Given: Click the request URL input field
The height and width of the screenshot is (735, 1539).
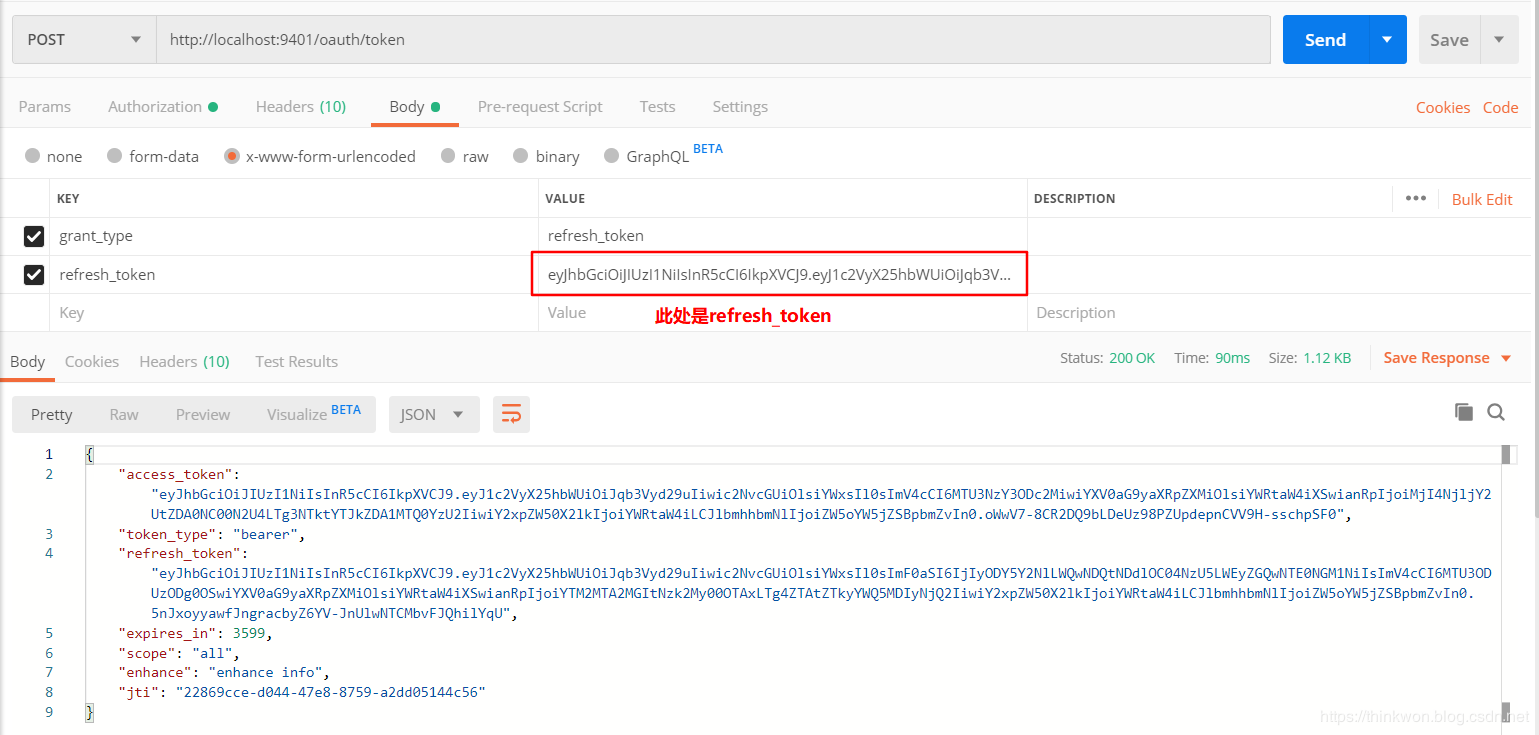Looking at the screenshot, I should (700, 39).
